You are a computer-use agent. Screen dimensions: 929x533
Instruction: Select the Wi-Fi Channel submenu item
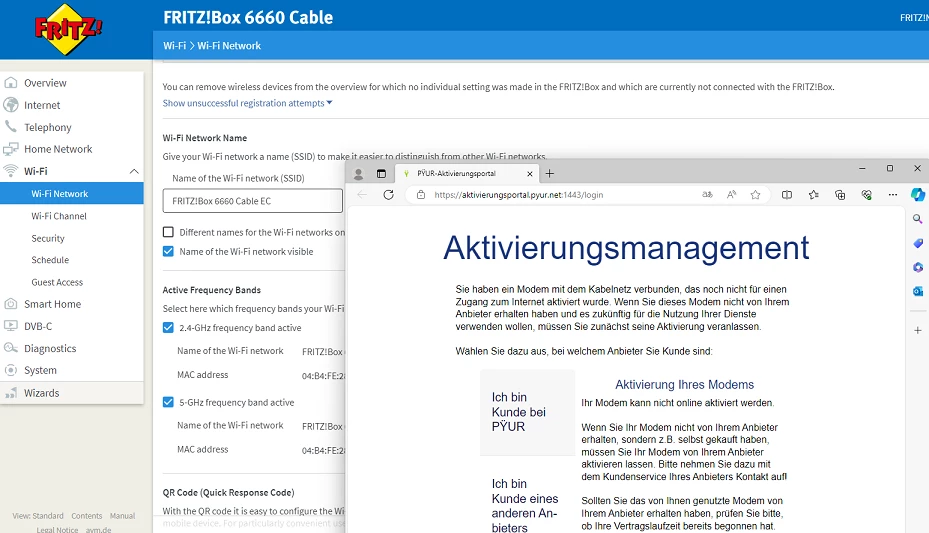click(59, 216)
